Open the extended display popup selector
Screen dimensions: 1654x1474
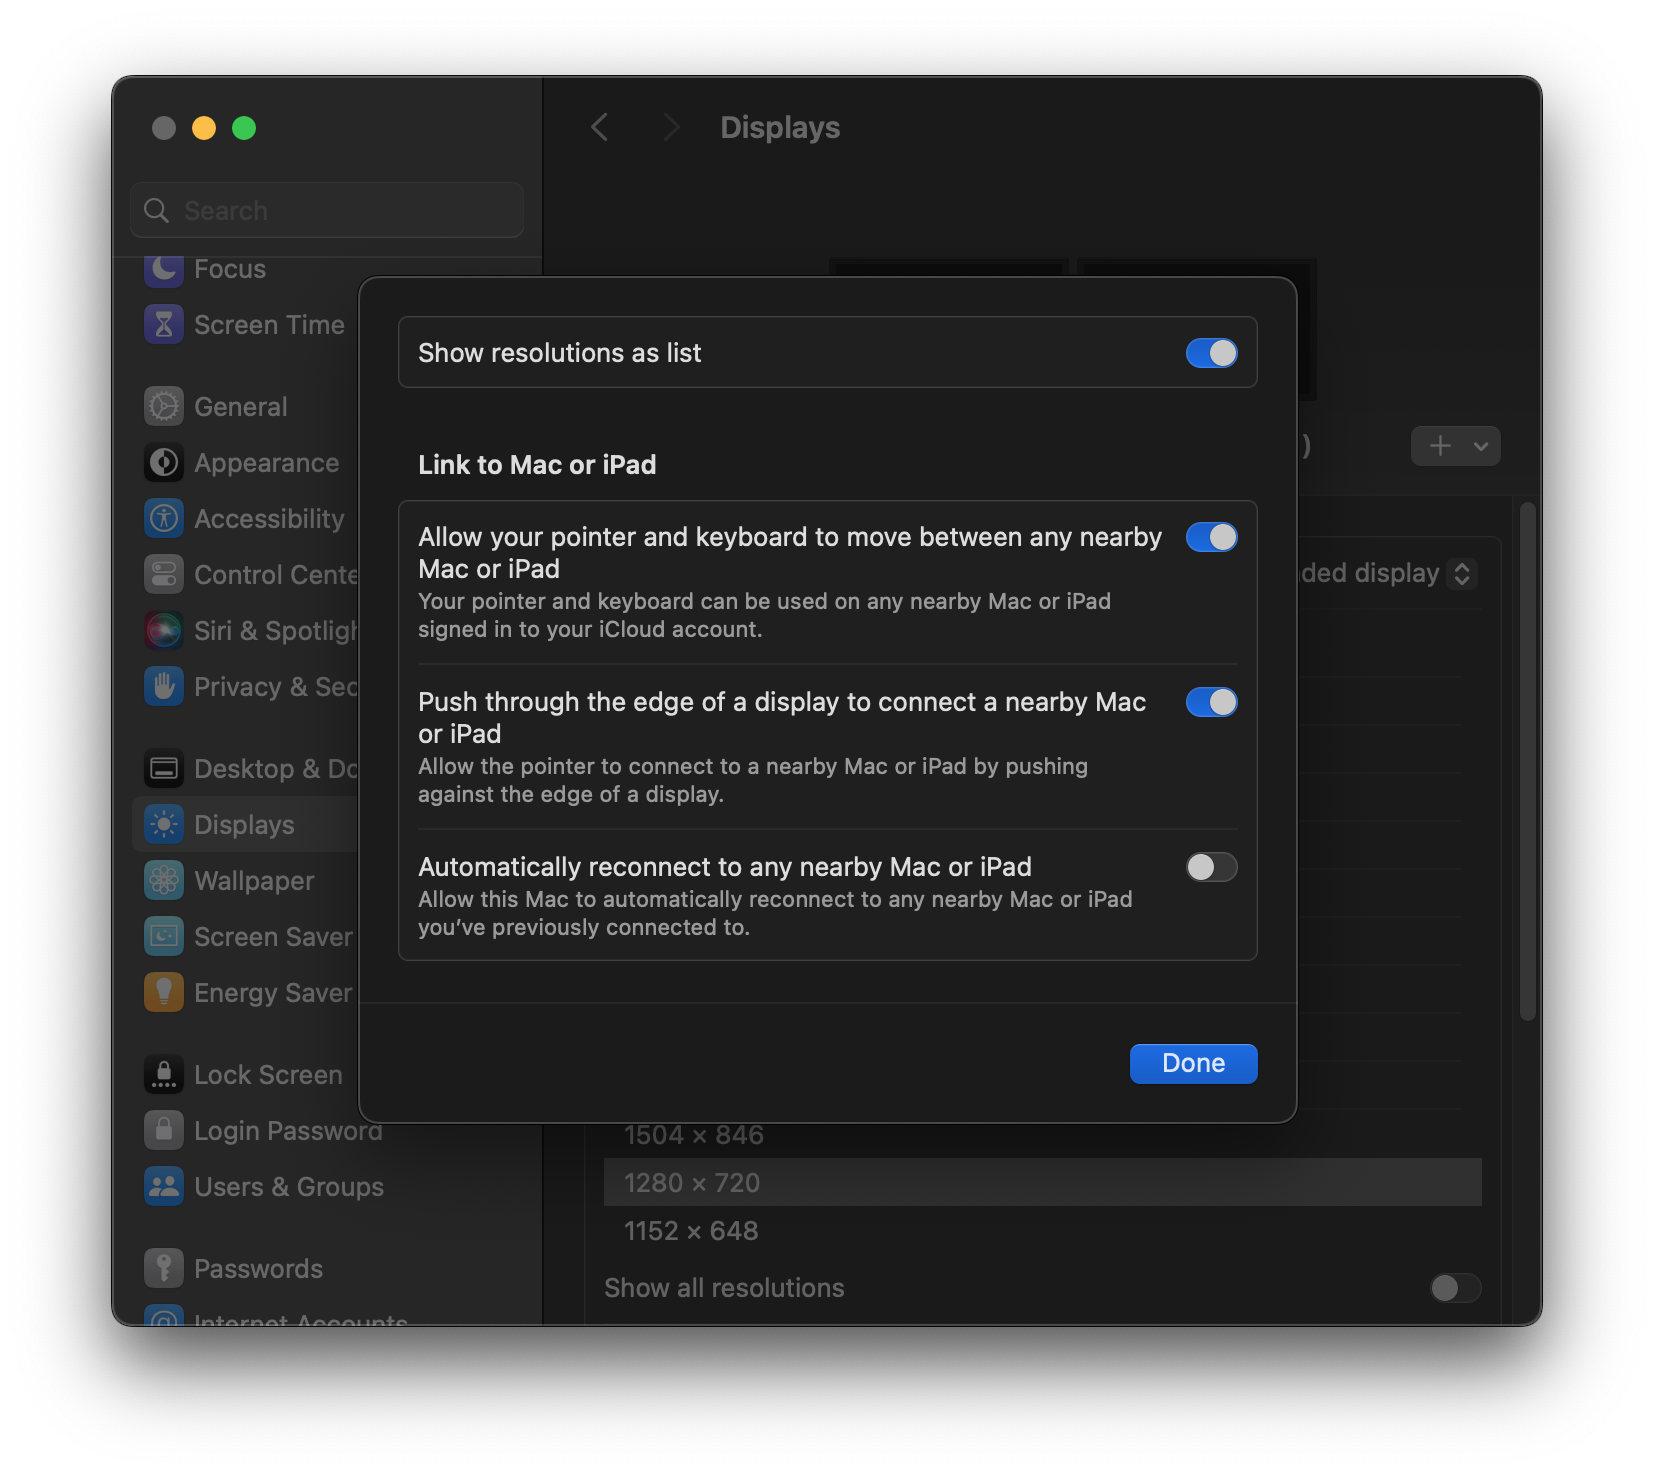[1462, 574]
